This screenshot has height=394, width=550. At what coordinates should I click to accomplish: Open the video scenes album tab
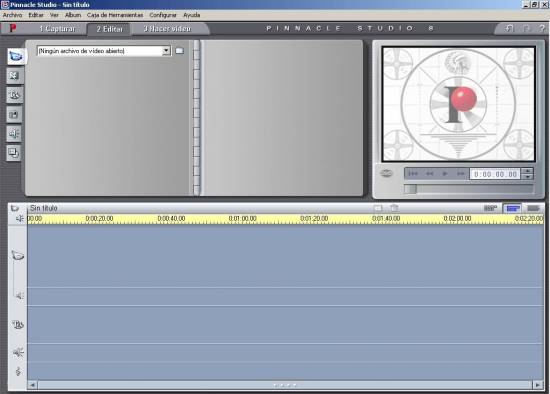pos(16,56)
